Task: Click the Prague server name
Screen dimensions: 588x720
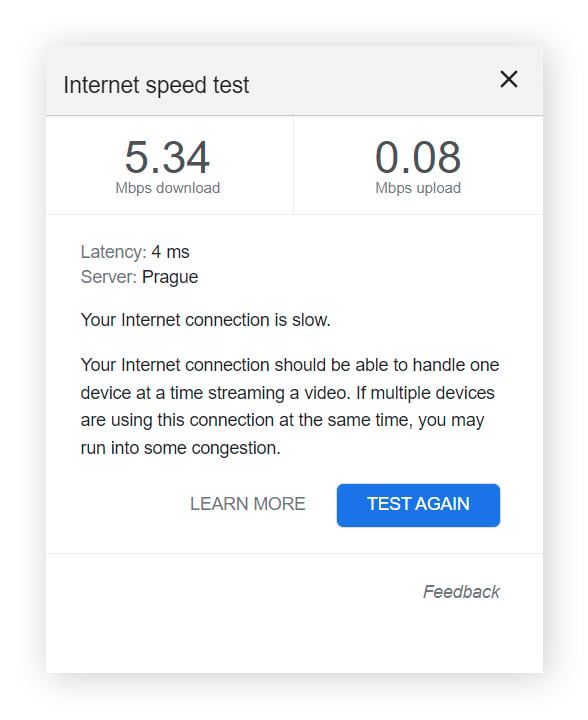Action: click(x=170, y=277)
